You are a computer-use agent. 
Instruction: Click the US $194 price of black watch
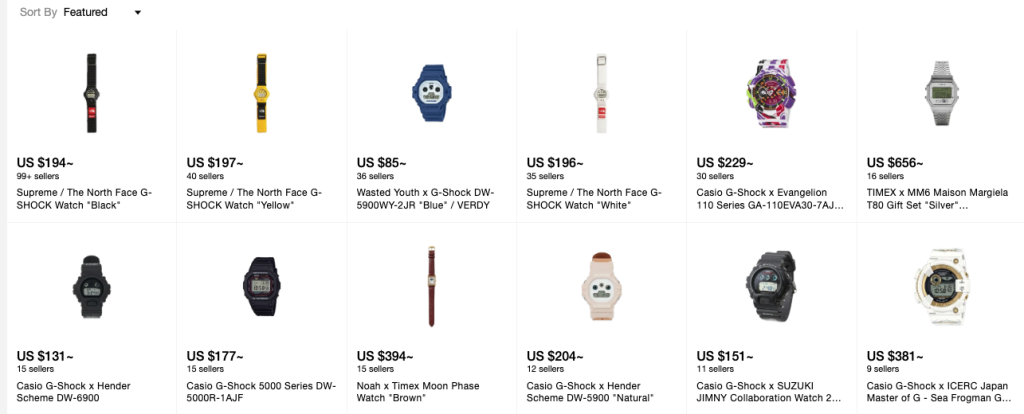pyautogui.click(x=45, y=162)
